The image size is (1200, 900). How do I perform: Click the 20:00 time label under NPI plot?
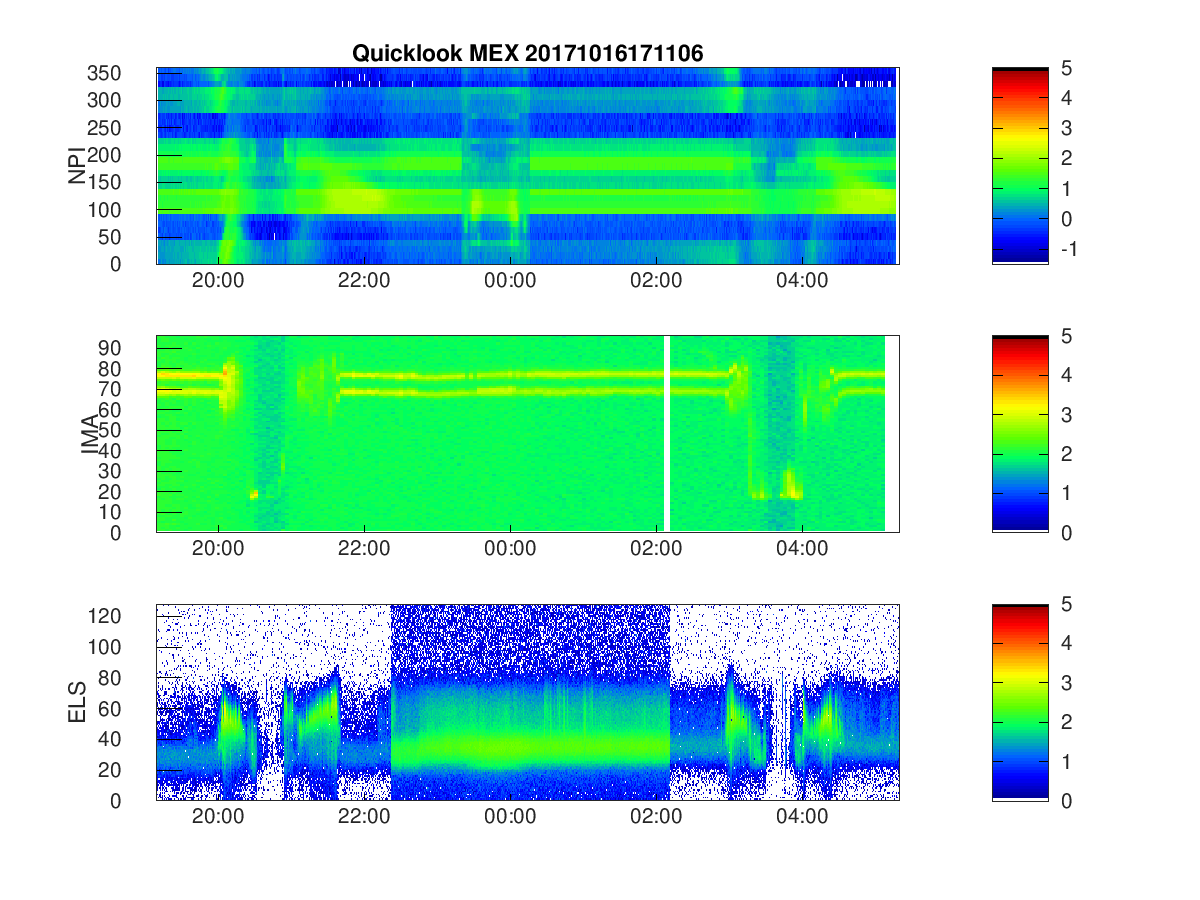218,282
